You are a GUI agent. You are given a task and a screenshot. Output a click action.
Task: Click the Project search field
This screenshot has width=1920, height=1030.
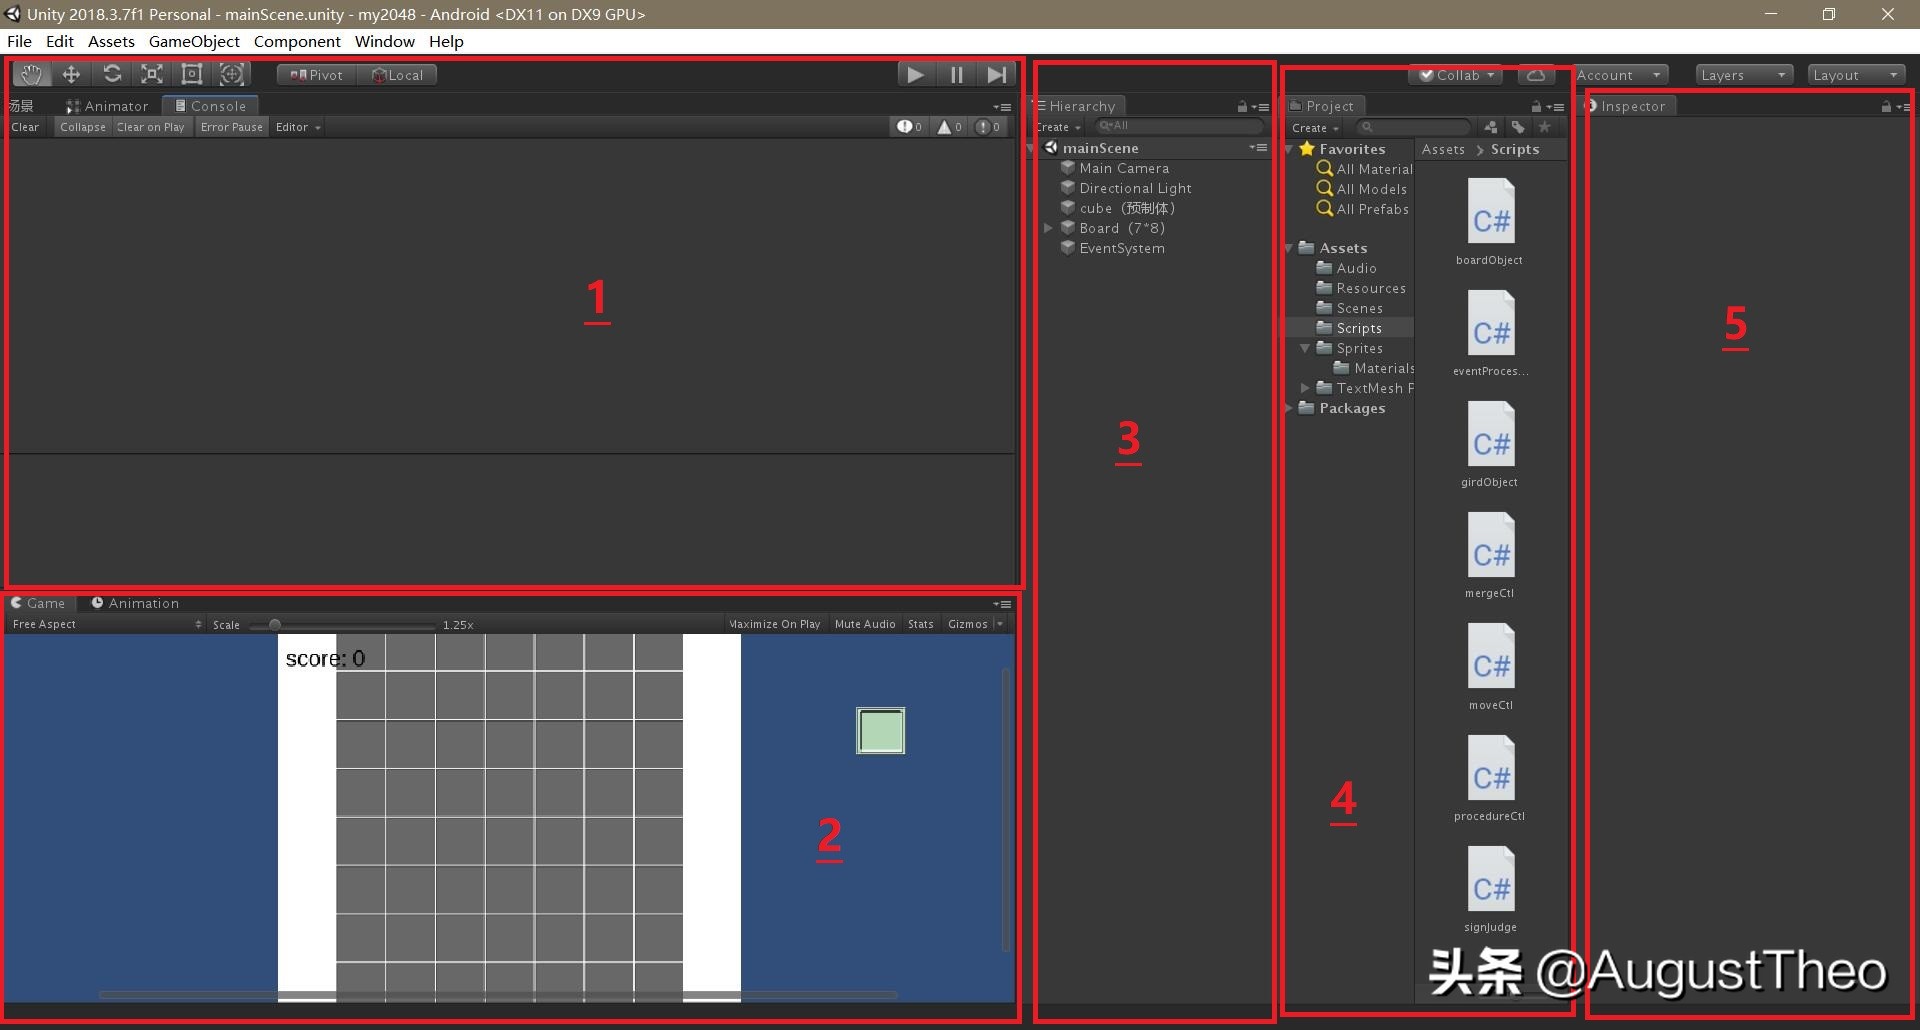click(1413, 127)
